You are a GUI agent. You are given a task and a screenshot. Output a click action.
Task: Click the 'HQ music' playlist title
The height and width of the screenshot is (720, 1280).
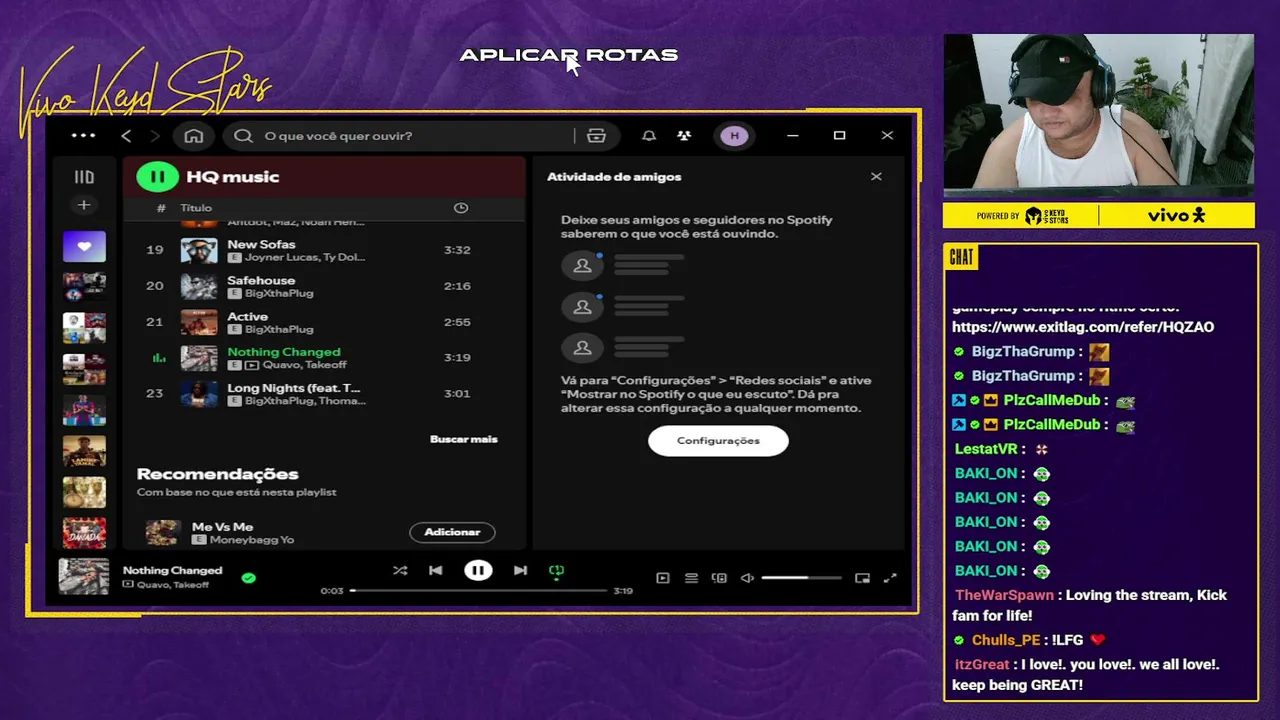tap(232, 177)
